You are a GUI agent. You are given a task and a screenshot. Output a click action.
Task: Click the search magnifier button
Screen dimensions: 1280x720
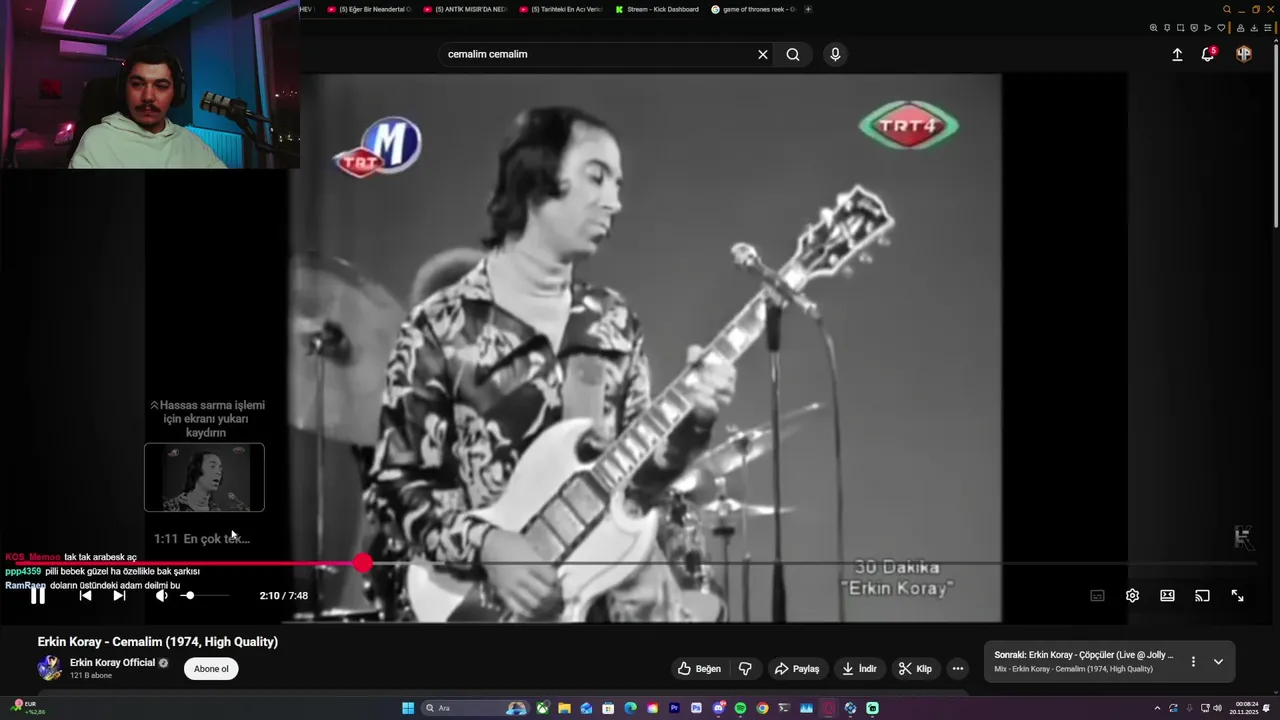coord(793,55)
